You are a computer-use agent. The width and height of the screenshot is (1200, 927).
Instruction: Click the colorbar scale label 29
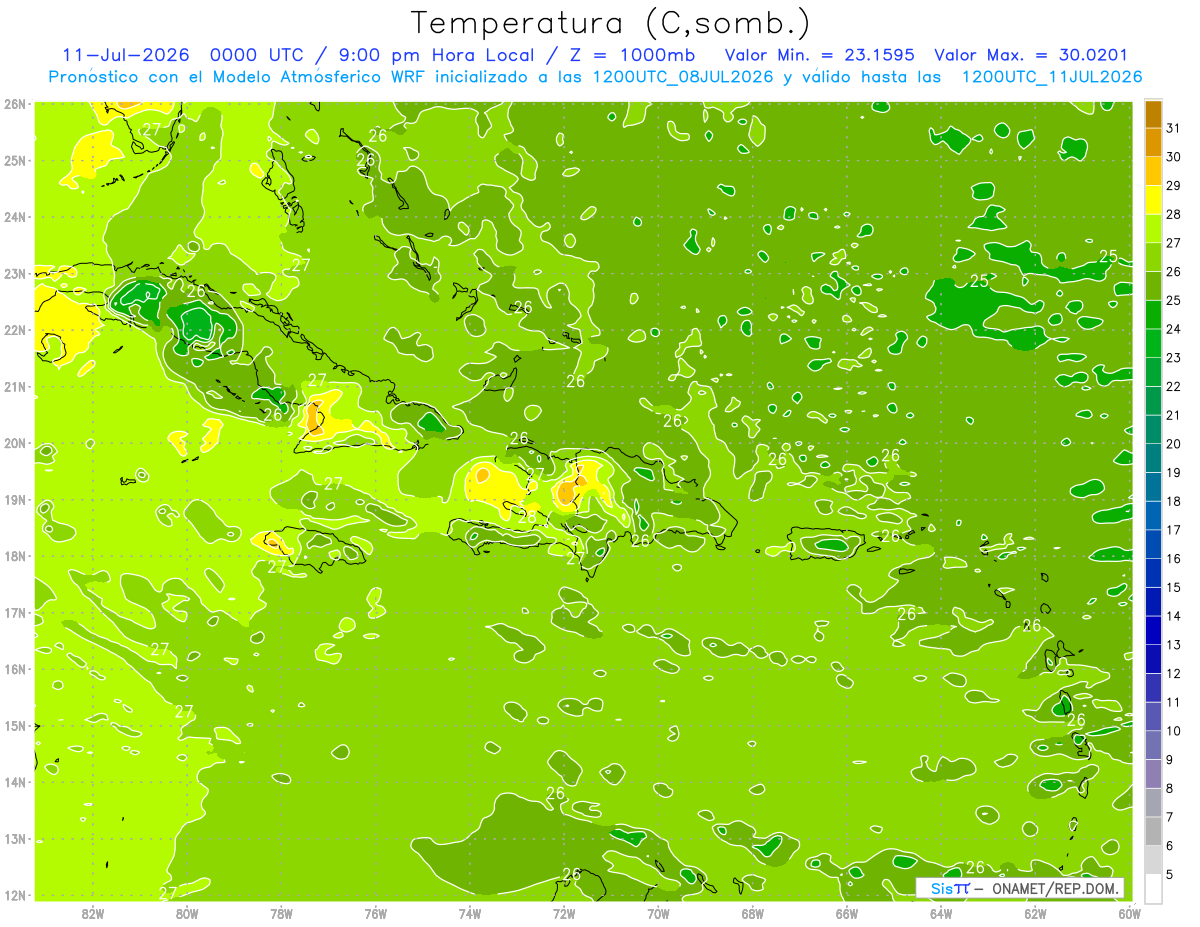click(1173, 186)
